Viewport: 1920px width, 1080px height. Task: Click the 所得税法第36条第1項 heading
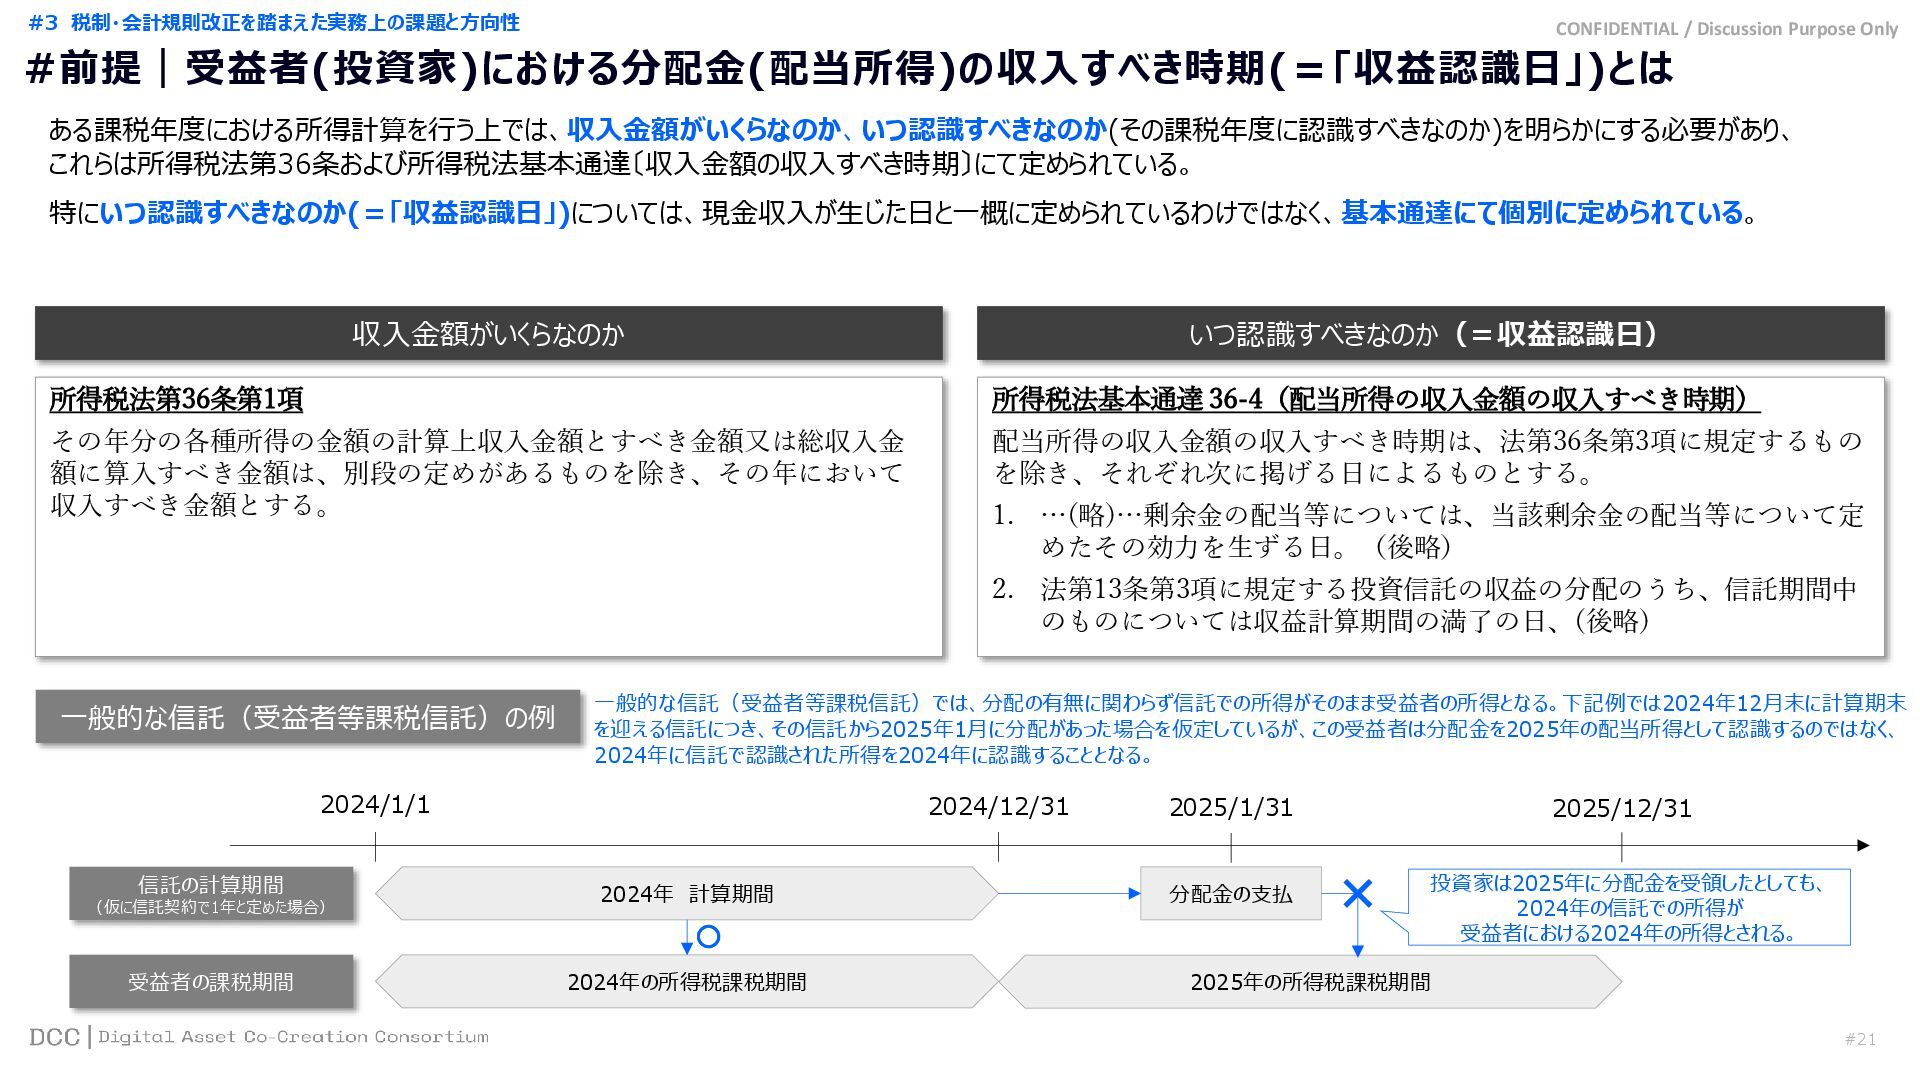176,399
